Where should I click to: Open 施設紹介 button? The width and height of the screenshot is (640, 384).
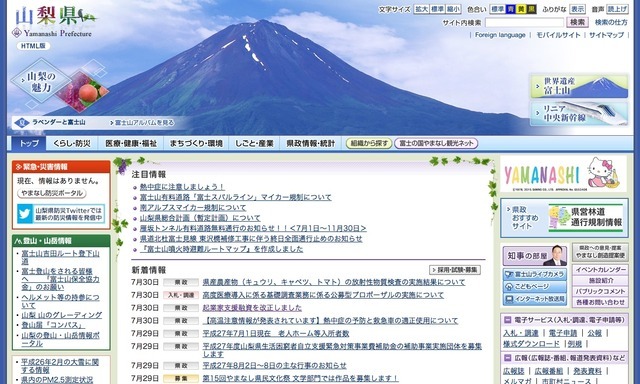tap(600, 281)
